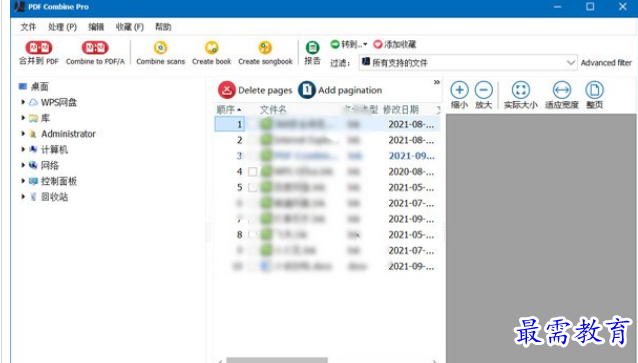Sort by the 修改日期 column header
Screen dimensions: 638x363
(x=400, y=109)
